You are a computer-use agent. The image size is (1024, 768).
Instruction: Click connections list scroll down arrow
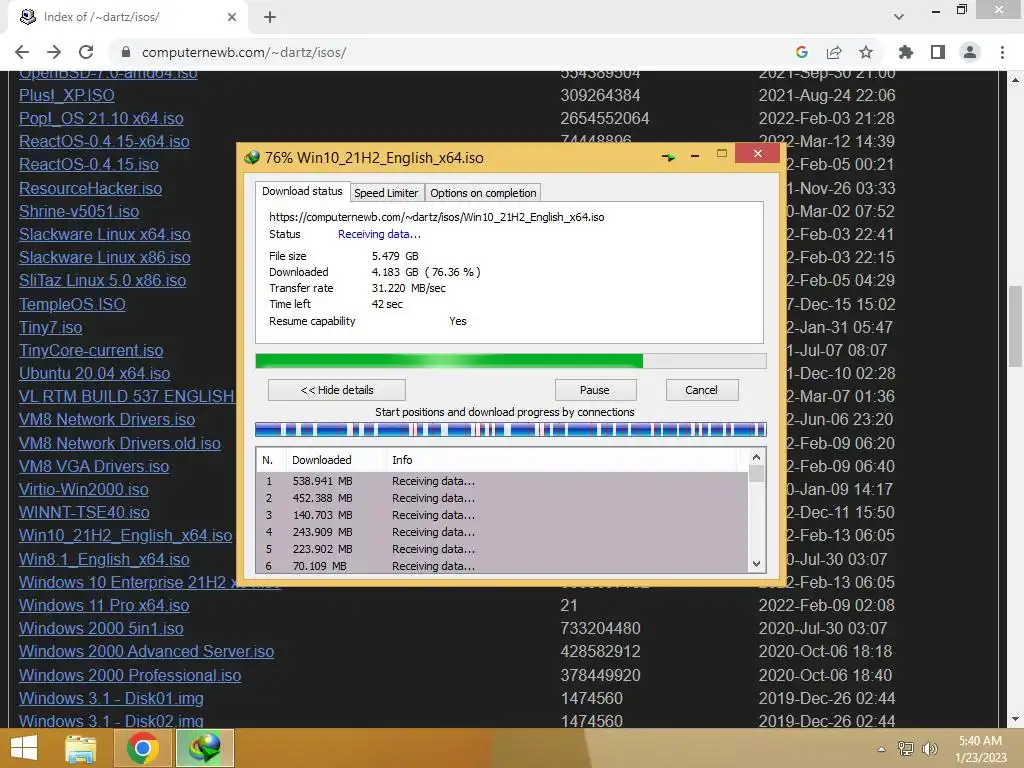click(x=756, y=564)
